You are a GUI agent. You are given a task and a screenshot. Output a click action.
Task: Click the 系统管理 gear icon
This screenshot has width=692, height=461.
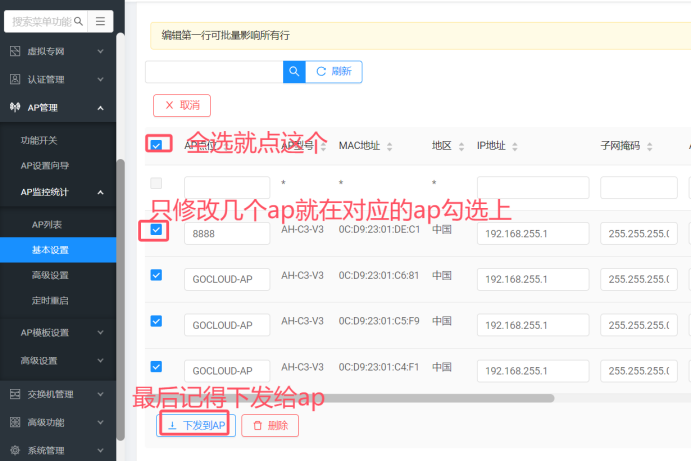[x=14, y=450]
